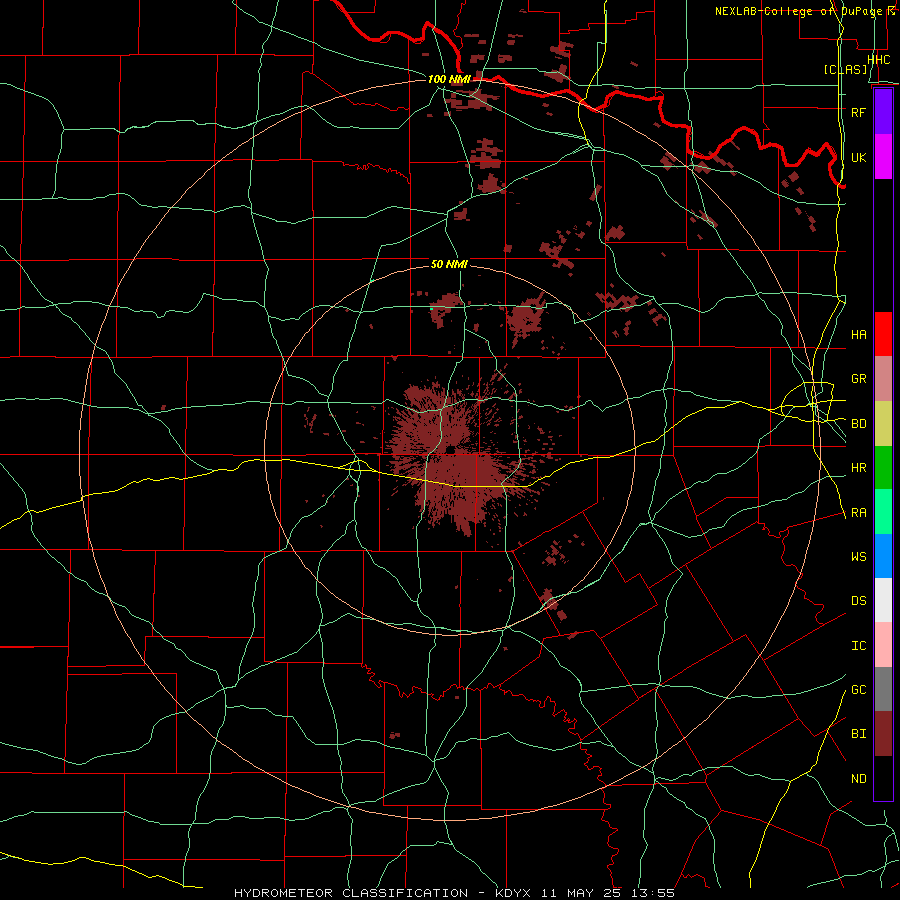The height and width of the screenshot is (900, 900).
Task: Click the HR legend label
Action: [x=858, y=468]
